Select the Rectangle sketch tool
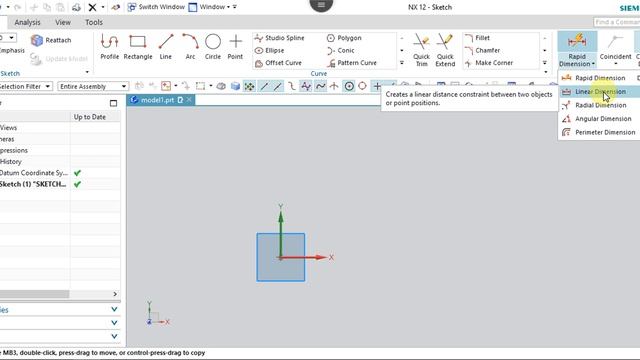The width and height of the screenshot is (640, 360). (x=138, y=47)
